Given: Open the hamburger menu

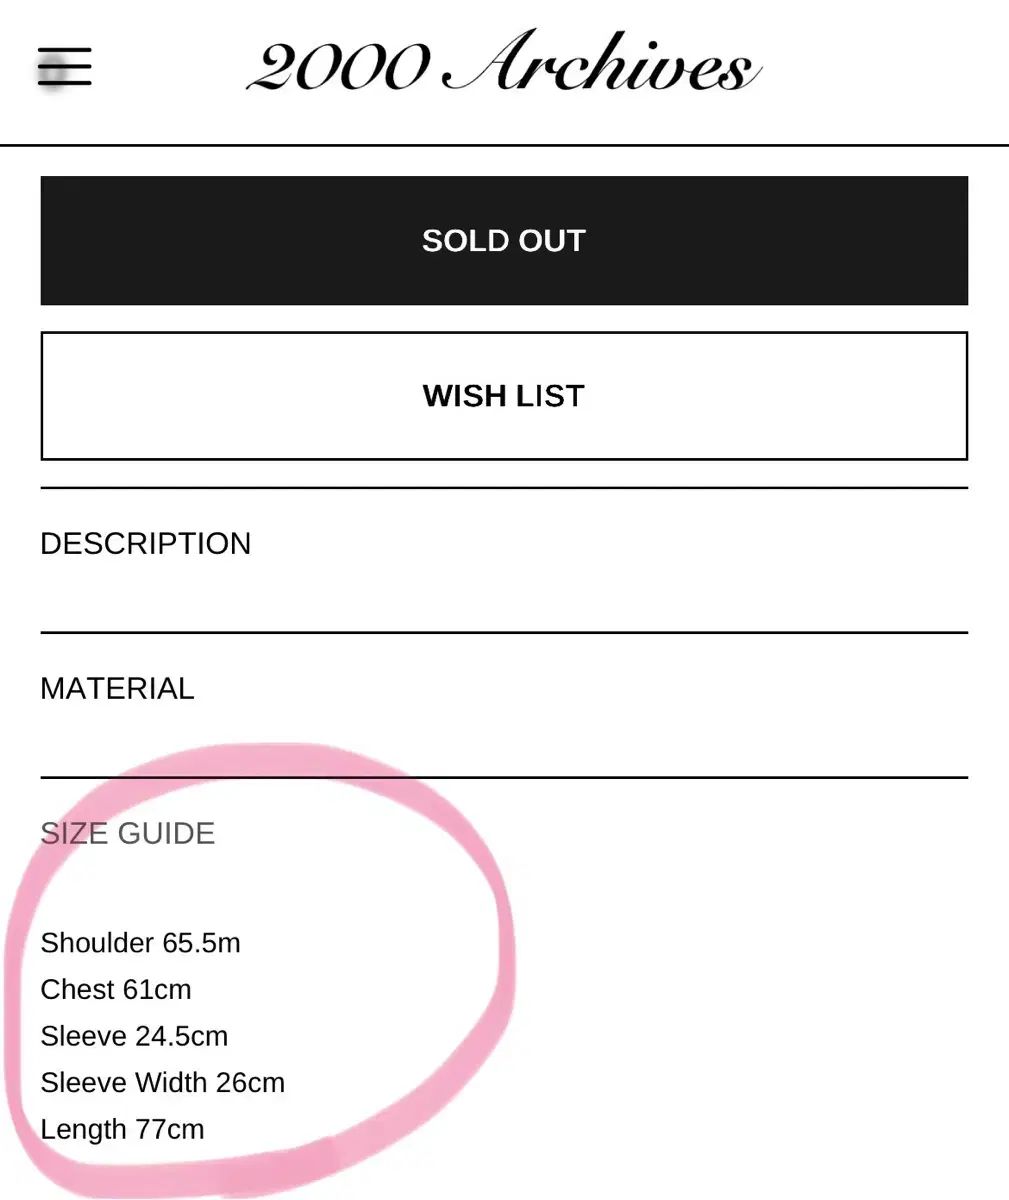Looking at the screenshot, I should [x=64, y=67].
